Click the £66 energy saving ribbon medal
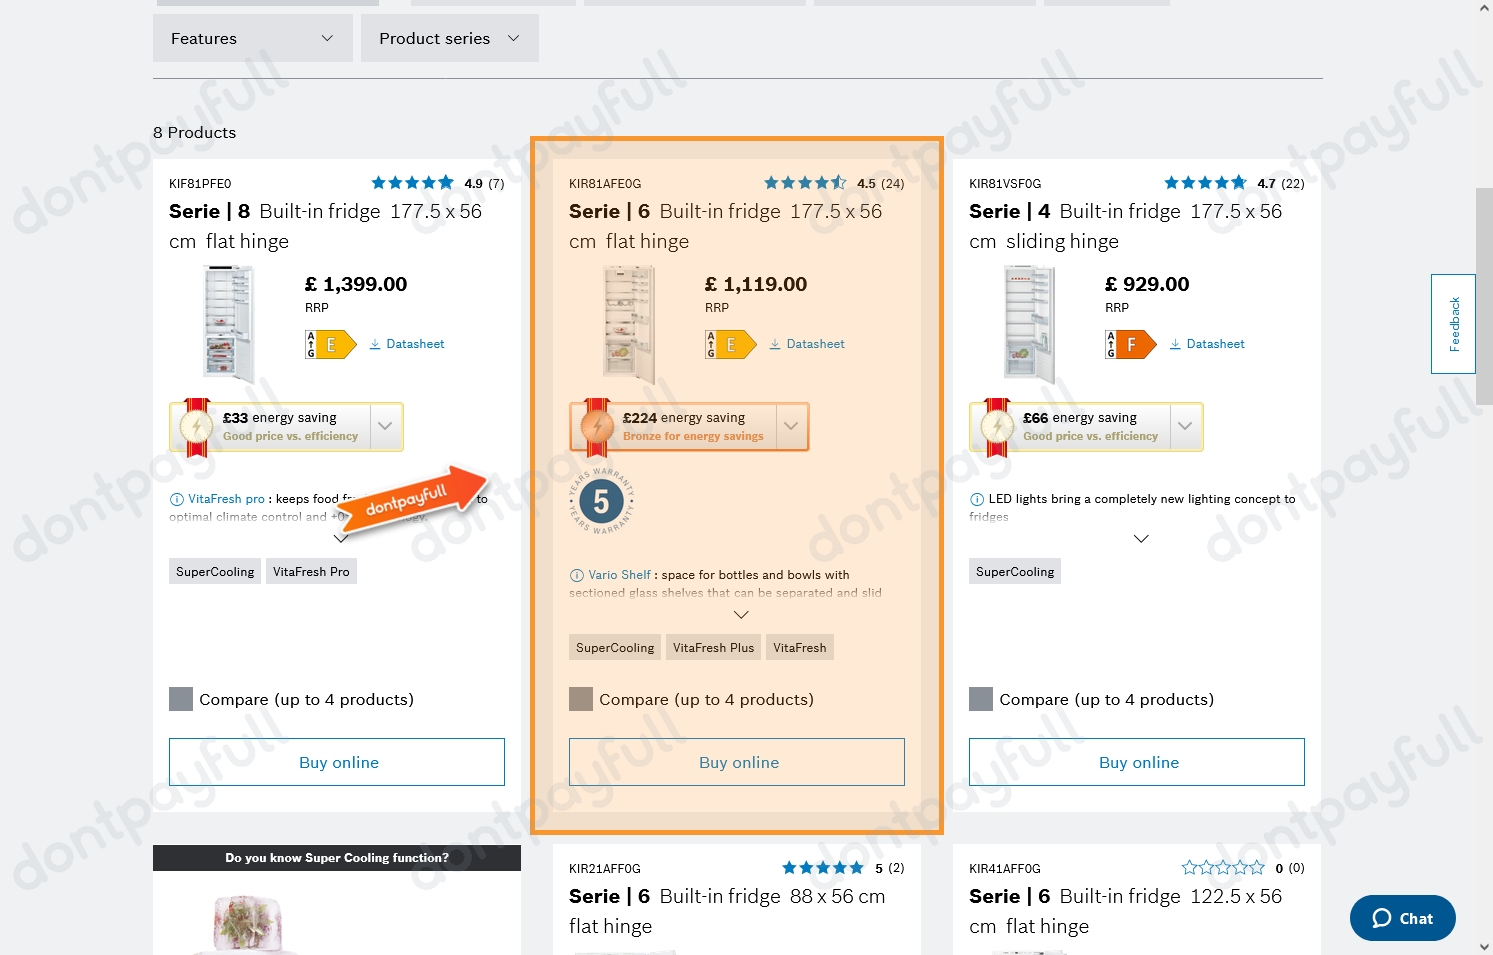The image size is (1493, 955). 997,427
